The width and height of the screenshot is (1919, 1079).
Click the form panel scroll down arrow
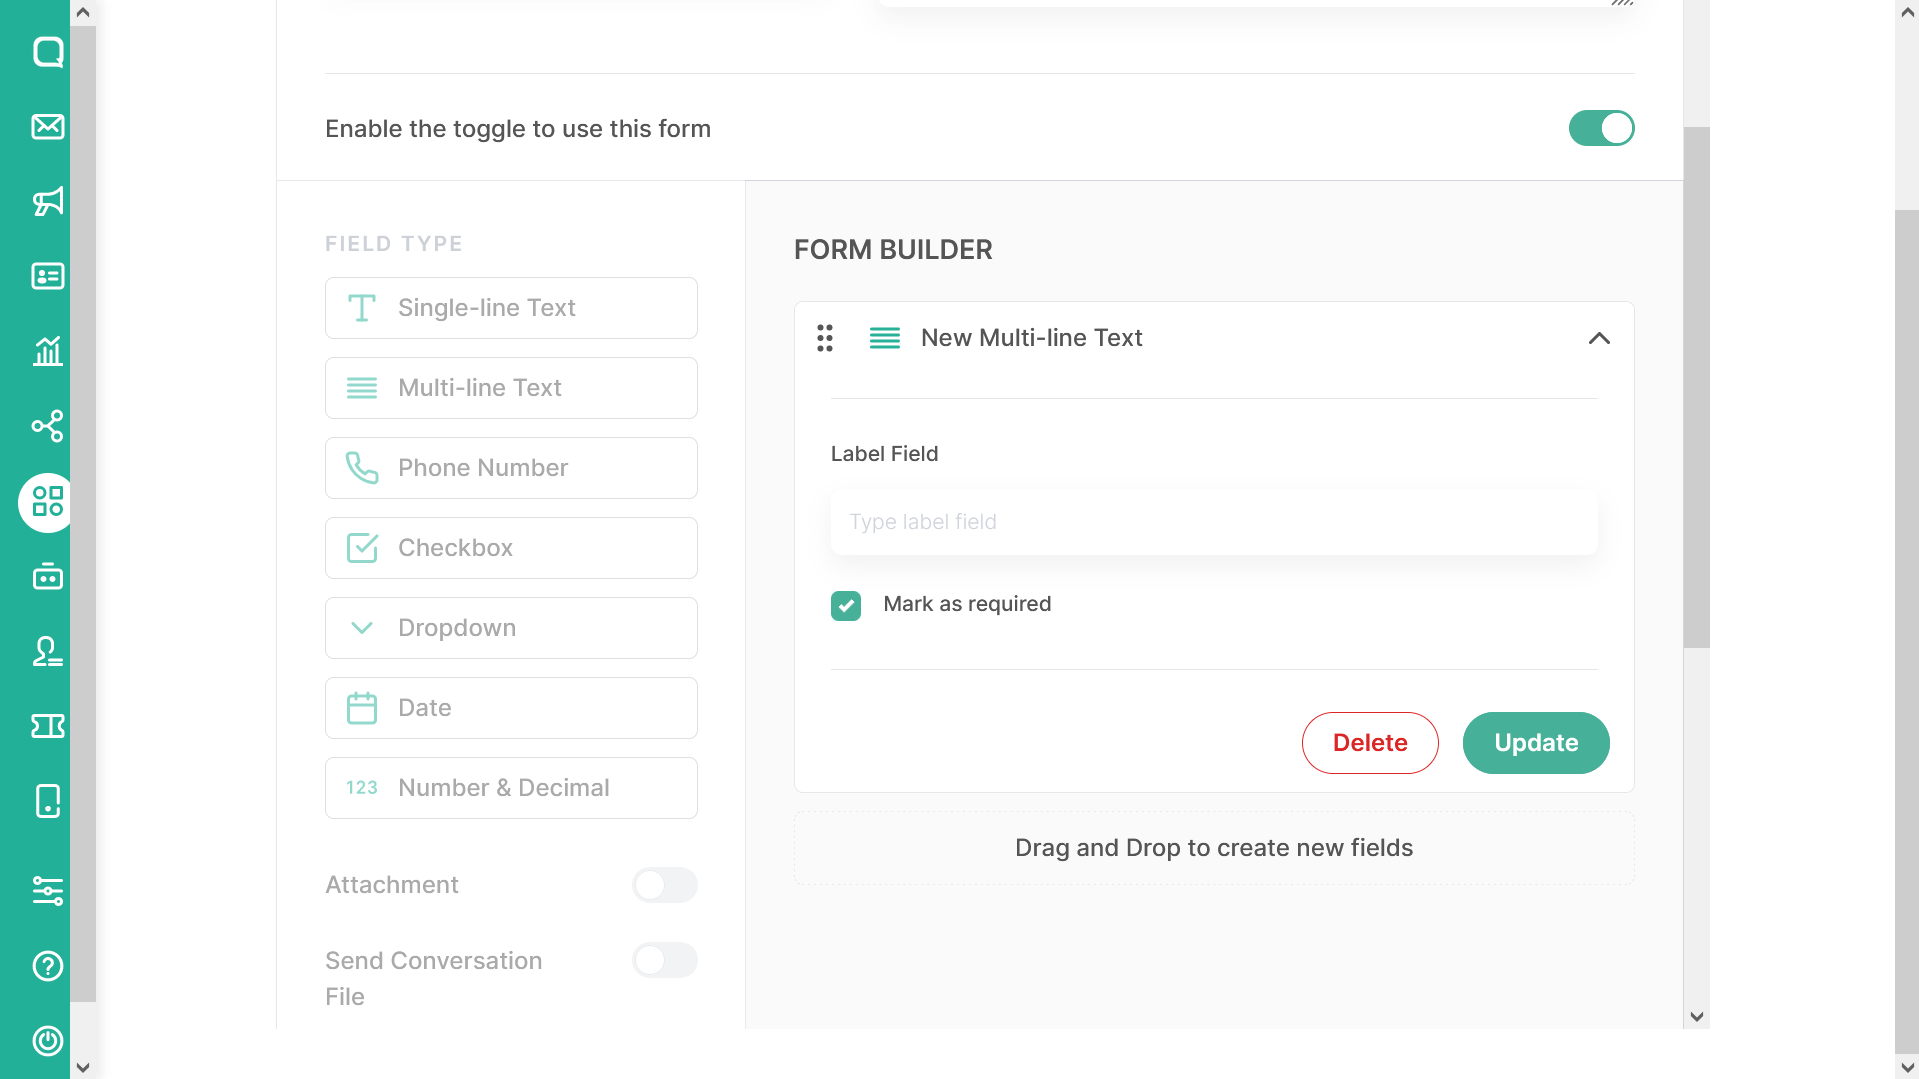tap(1696, 1017)
